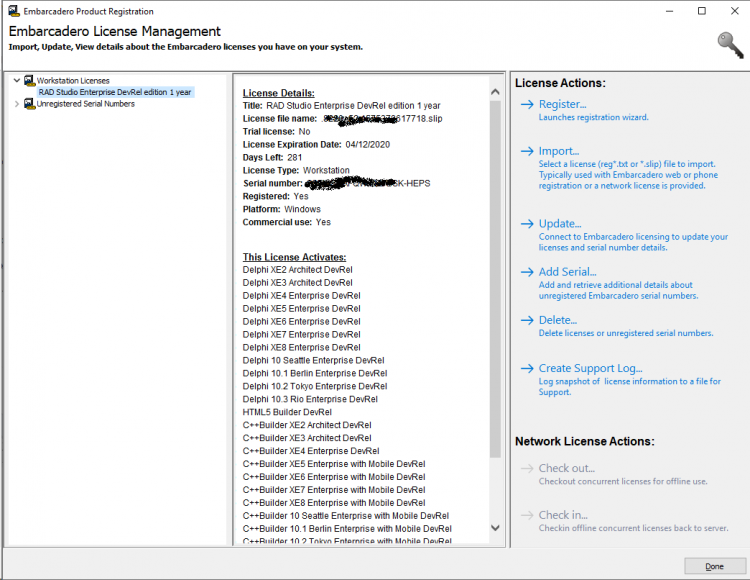Click the Unregistered Serial Numbers folder icon

30,104
